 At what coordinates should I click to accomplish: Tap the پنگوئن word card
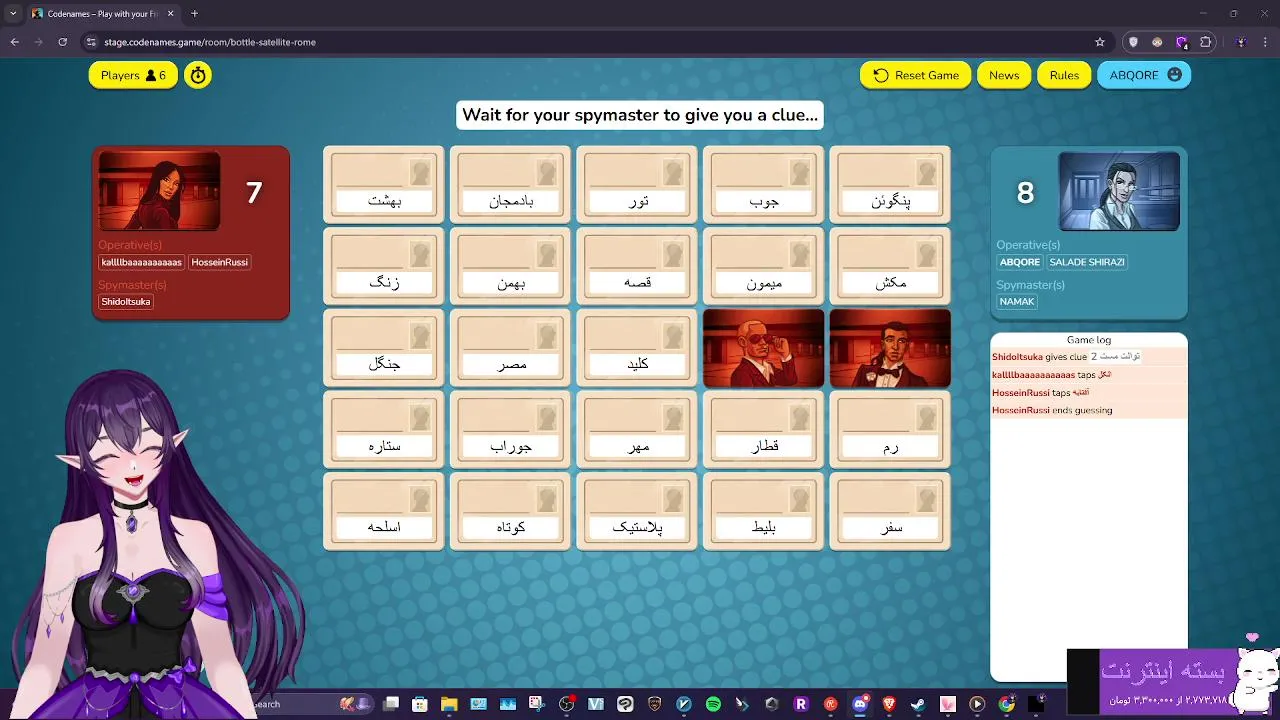[890, 185]
